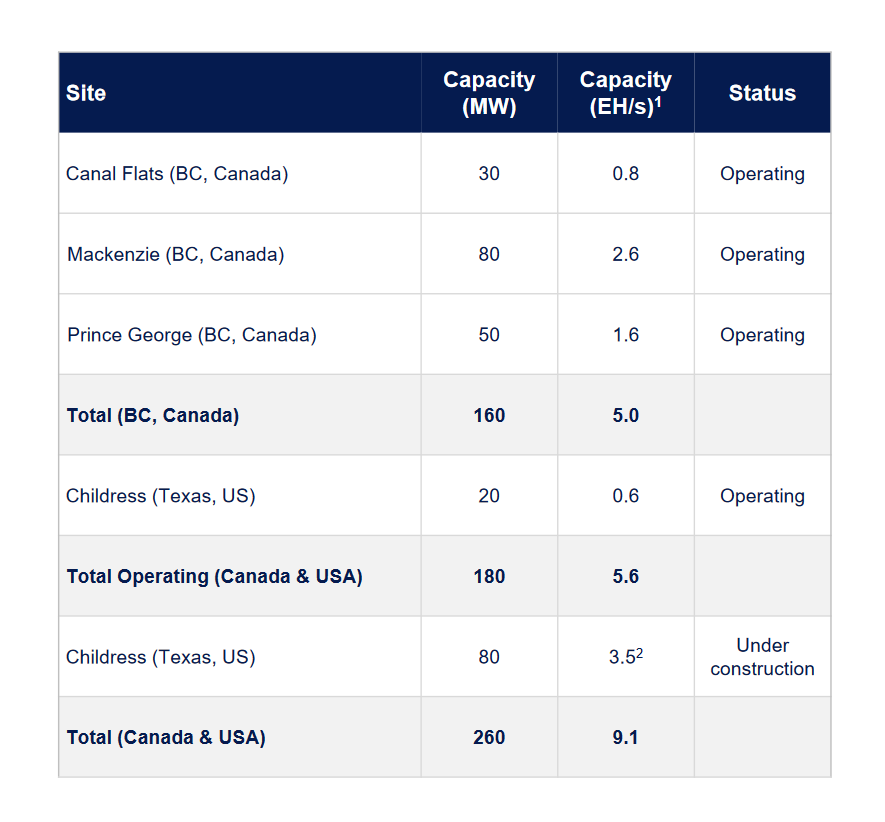
Task: Click the Total (Canada & USA) row label
Action: tap(166, 737)
